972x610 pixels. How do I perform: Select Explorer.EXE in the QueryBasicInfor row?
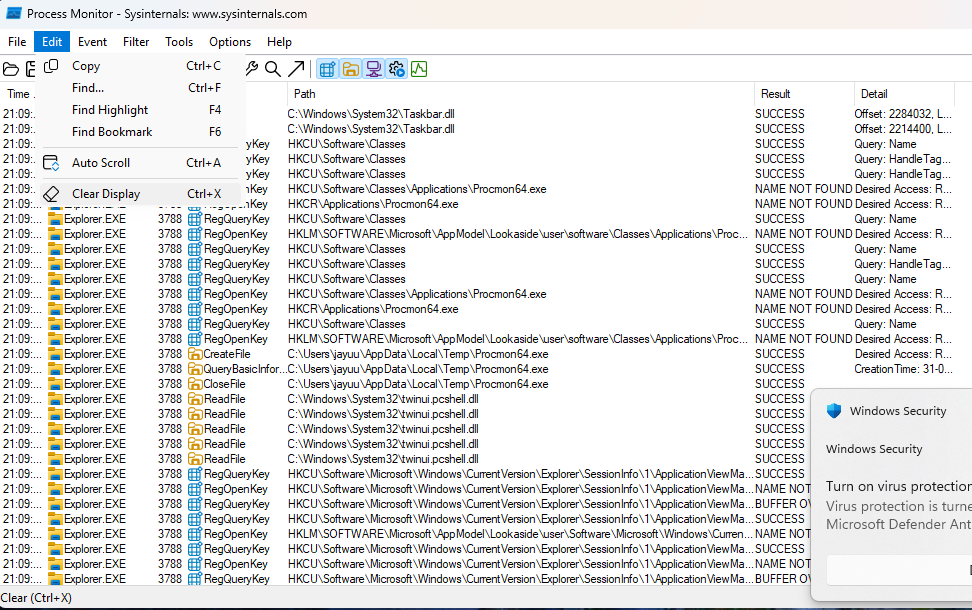click(94, 369)
